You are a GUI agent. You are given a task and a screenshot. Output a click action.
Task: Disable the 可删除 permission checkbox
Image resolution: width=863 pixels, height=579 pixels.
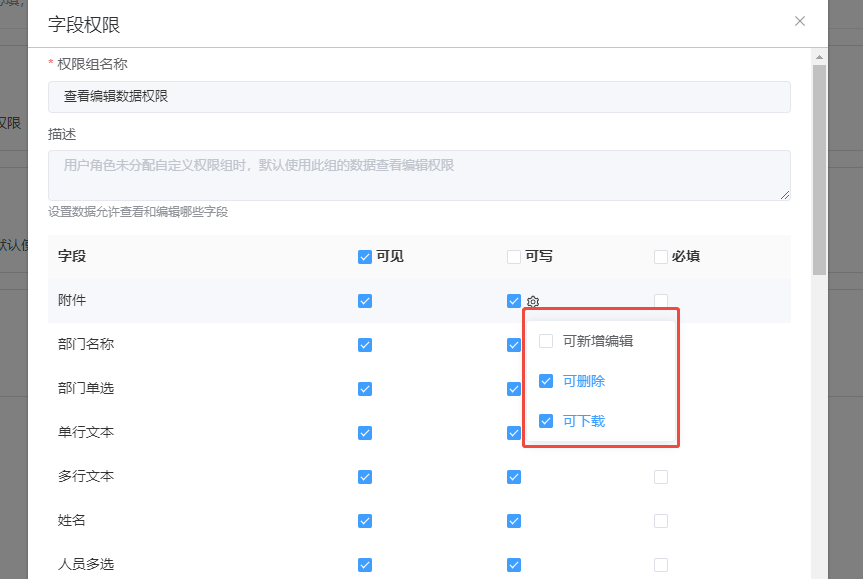pyautogui.click(x=546, y=381)
